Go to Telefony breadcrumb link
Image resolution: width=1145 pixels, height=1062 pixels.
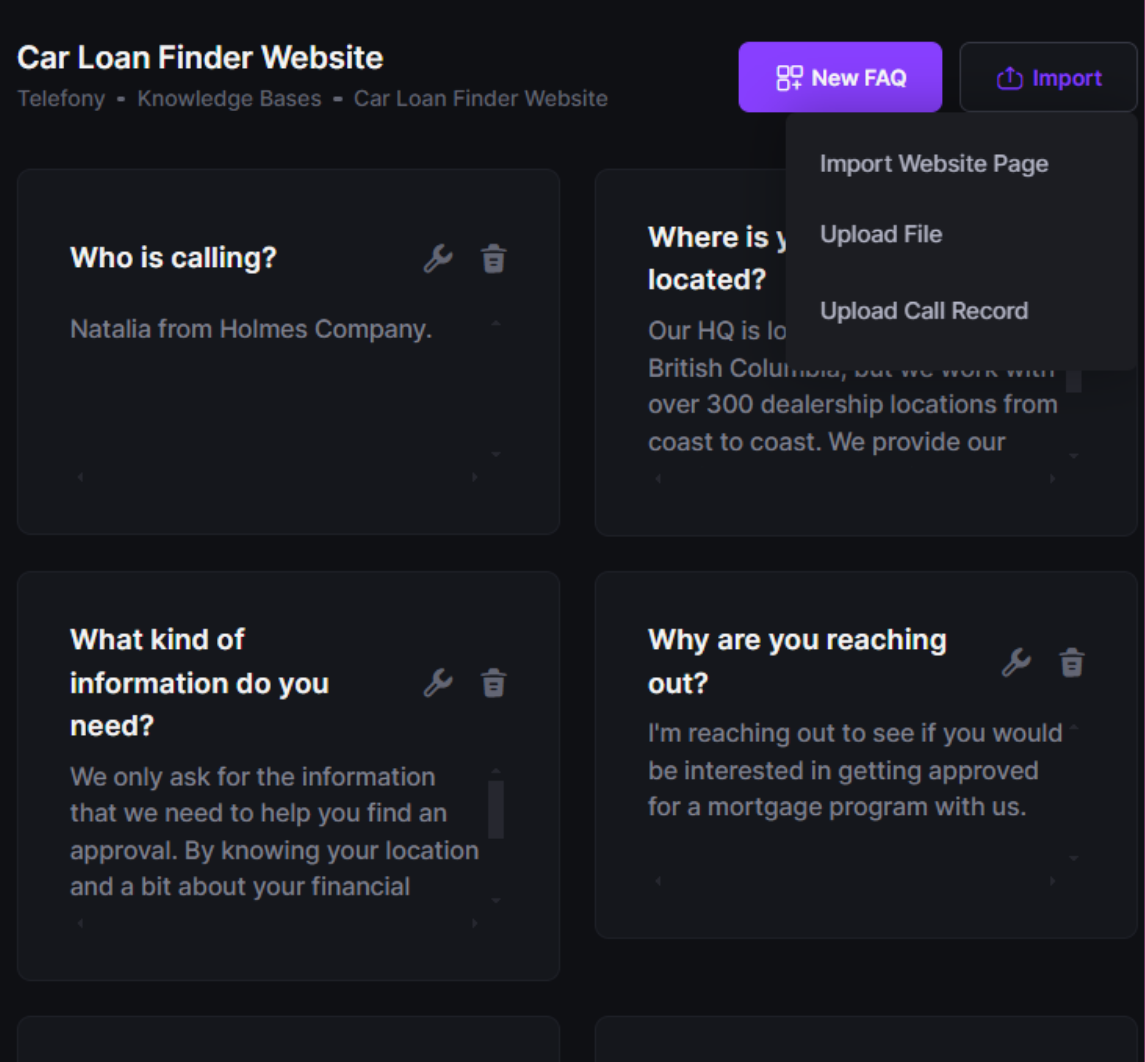(x=61, y=99)
